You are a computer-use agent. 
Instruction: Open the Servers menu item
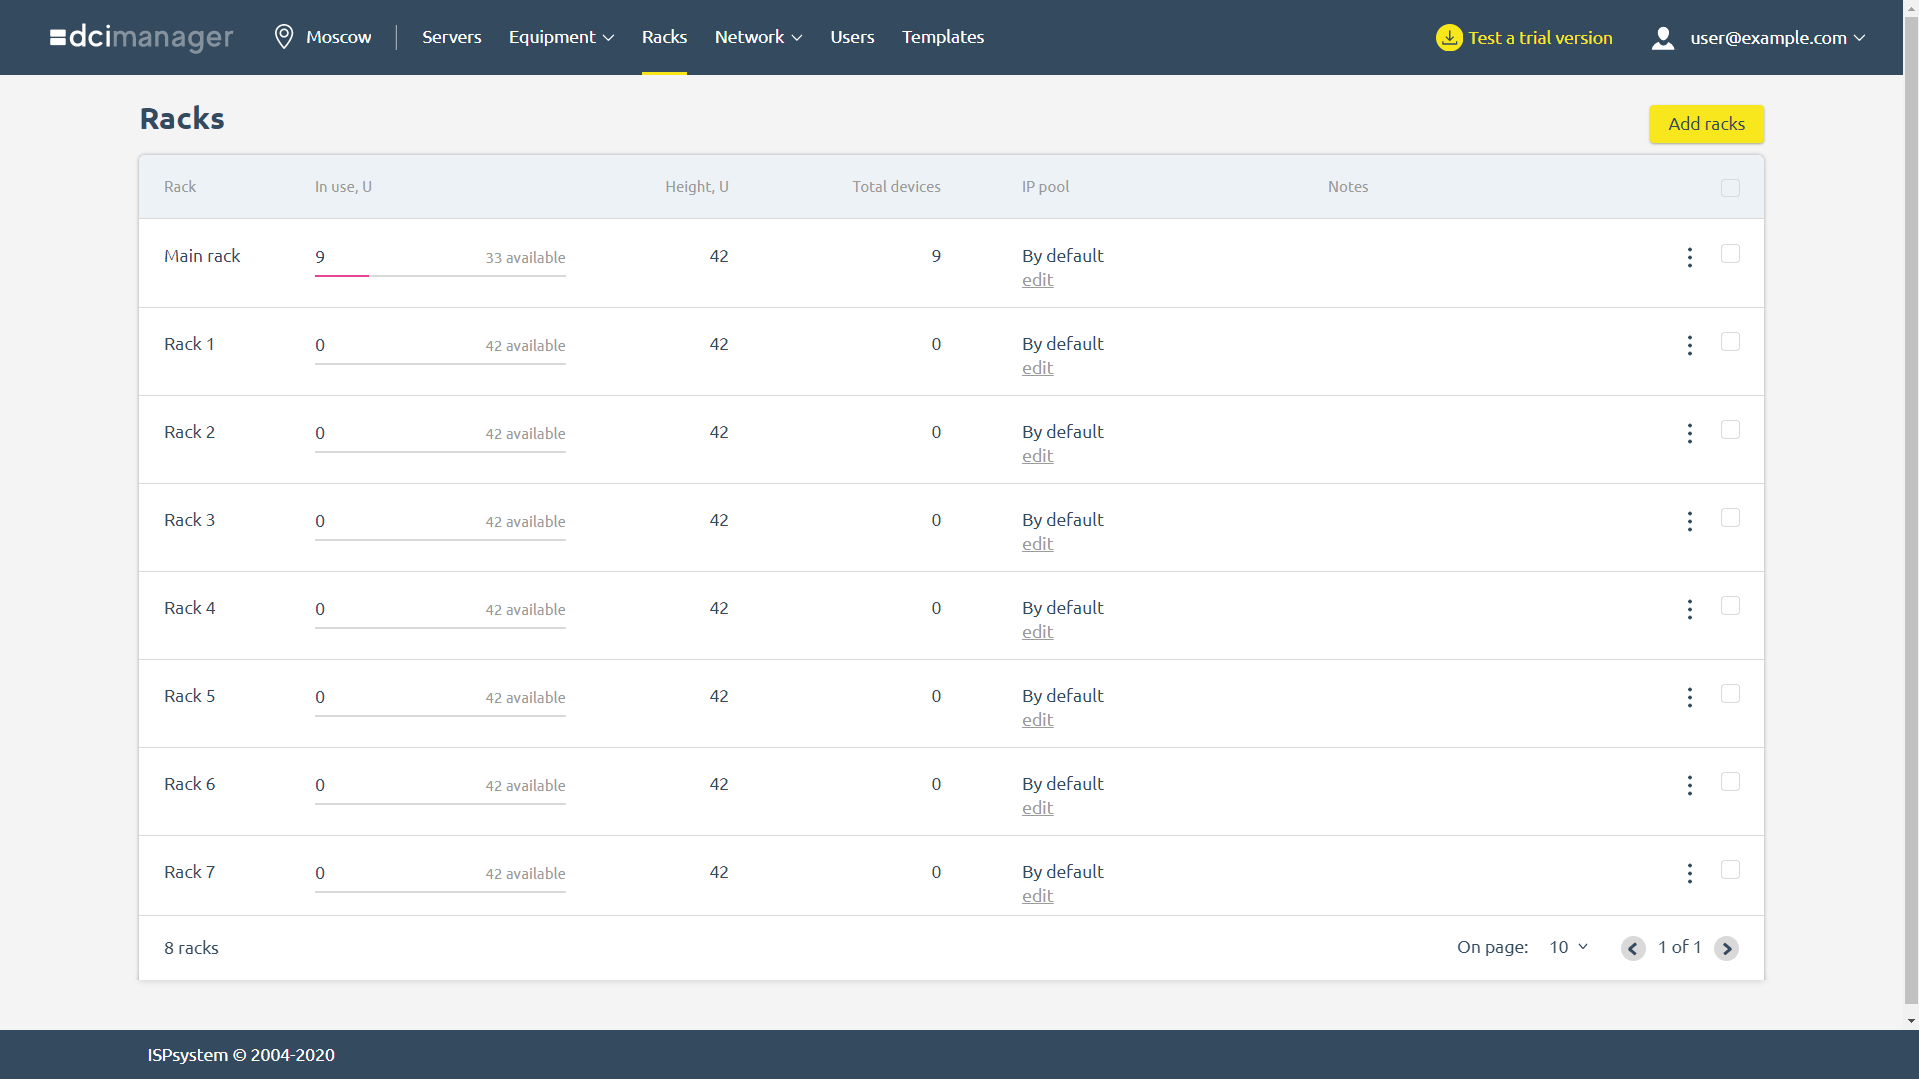pyautogui.click(x=451, y=37)
